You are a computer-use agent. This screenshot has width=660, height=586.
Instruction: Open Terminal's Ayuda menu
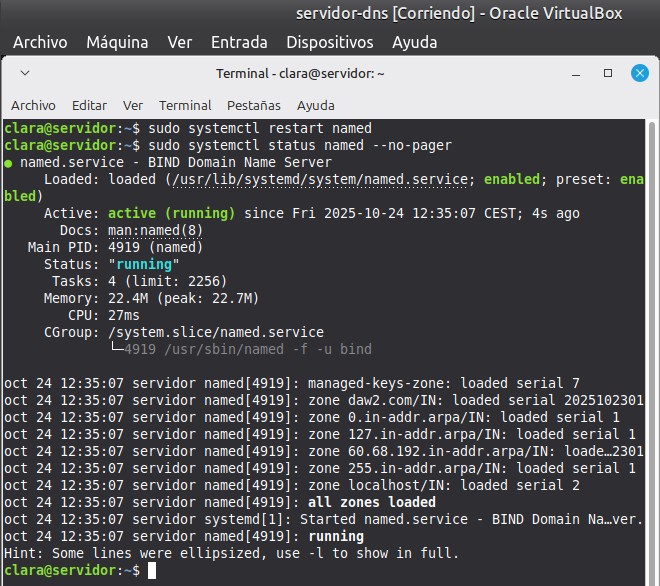316,105
